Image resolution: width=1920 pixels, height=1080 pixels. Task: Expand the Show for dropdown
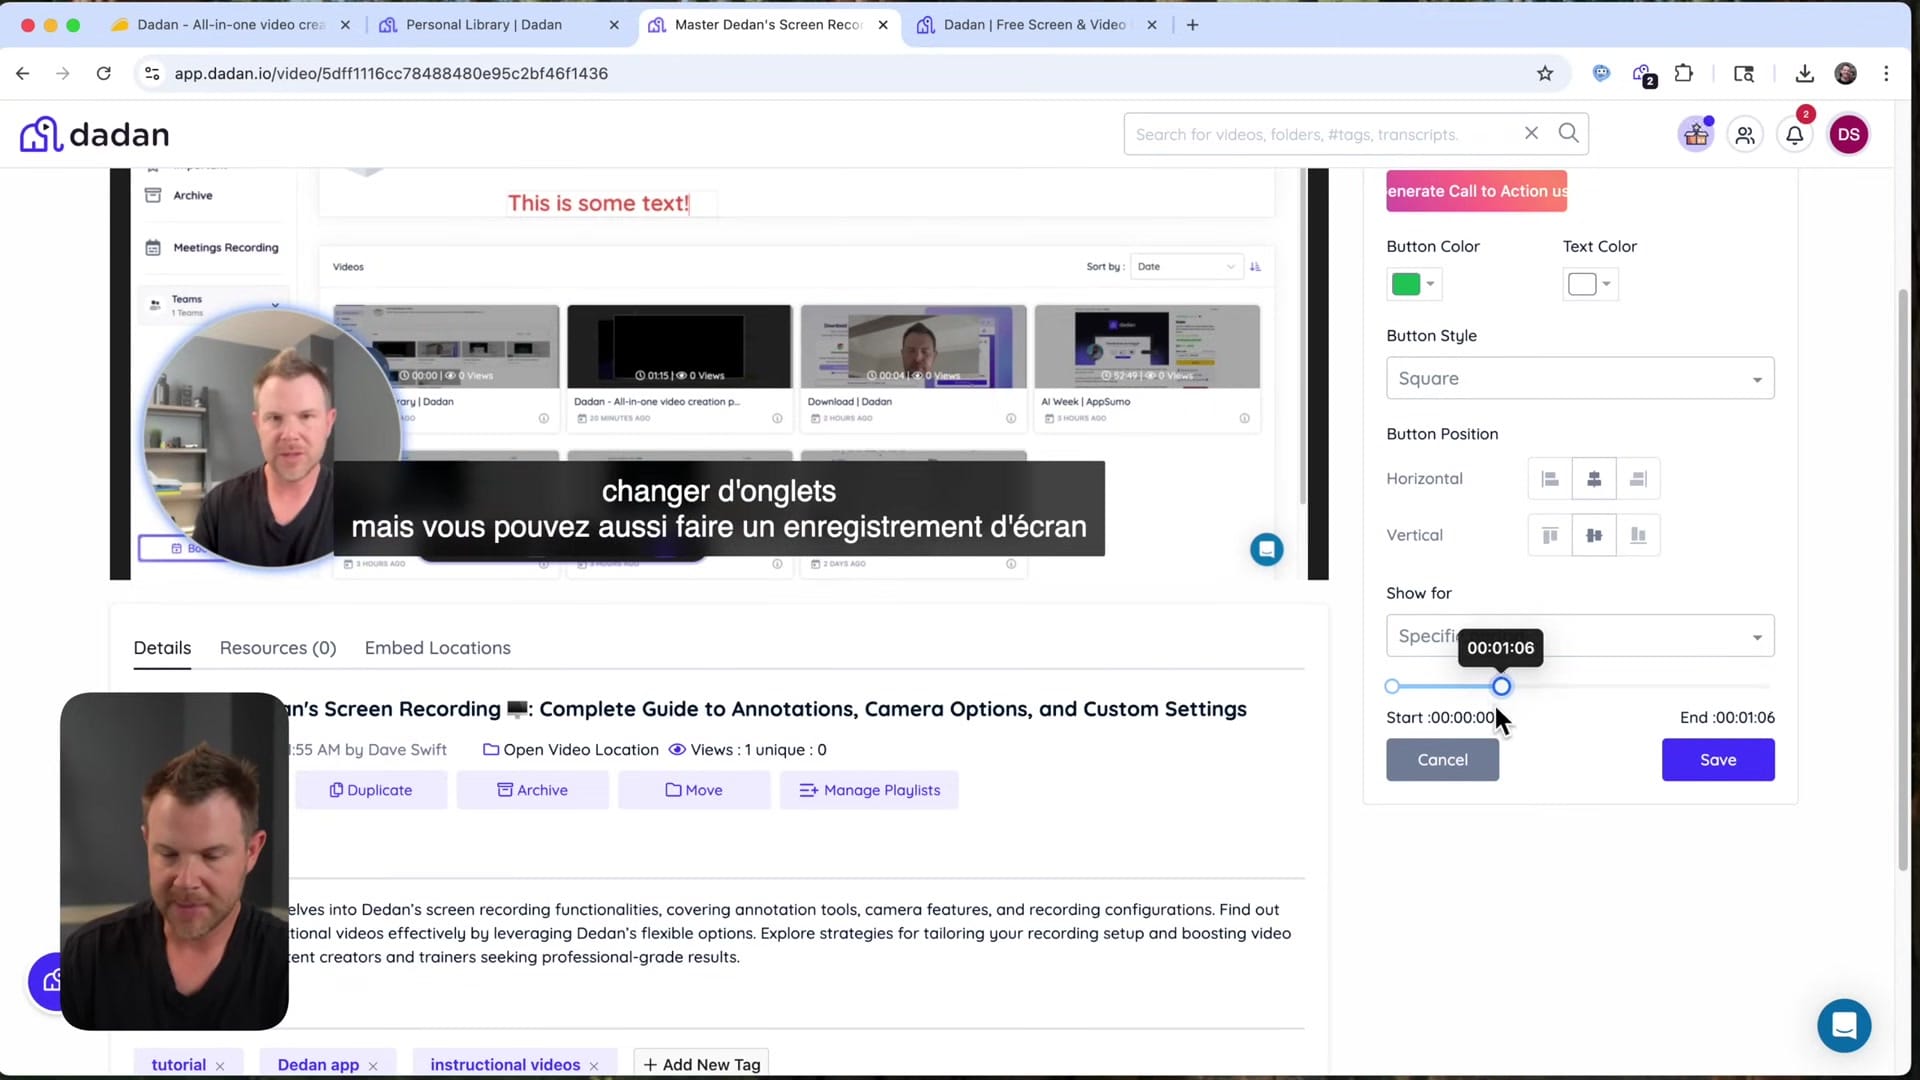1580,636
